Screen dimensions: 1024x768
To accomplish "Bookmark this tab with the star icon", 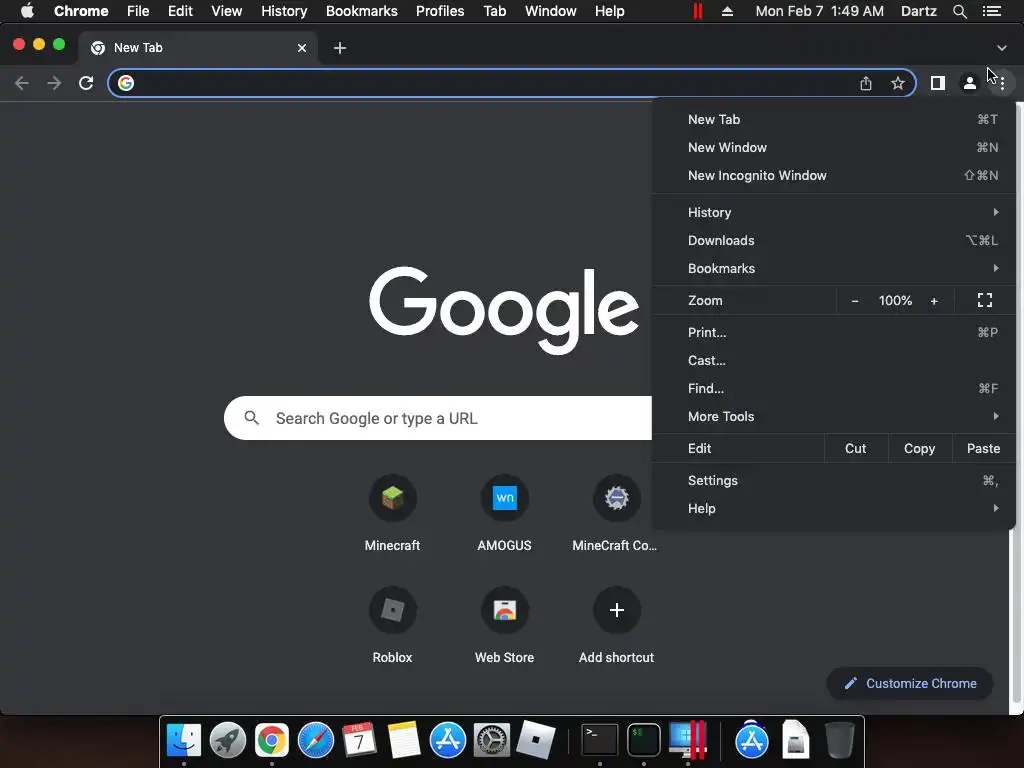I will click(x=898, y=83).
